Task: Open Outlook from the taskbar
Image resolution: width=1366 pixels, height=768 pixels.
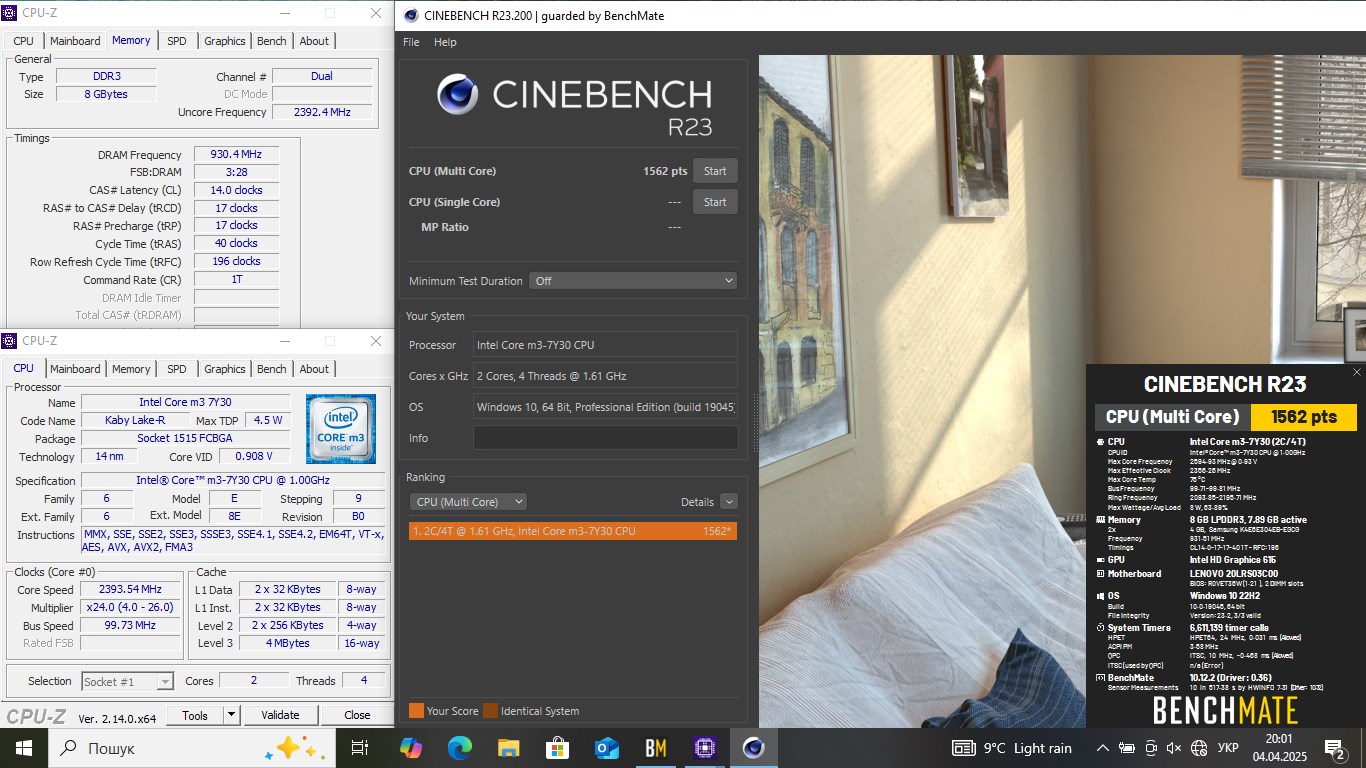Action: coord(606,748)
